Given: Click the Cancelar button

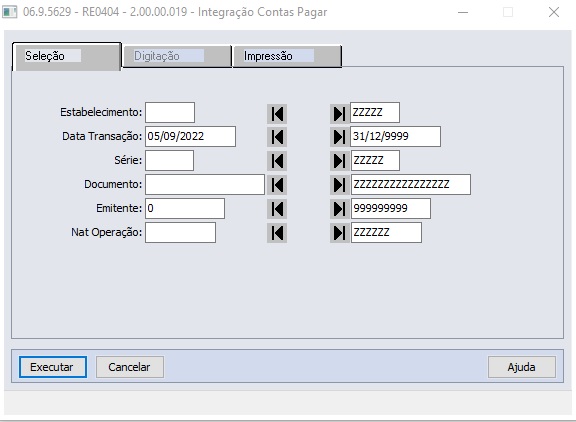Looking at the screenshot, I should [x=130, y=367].
